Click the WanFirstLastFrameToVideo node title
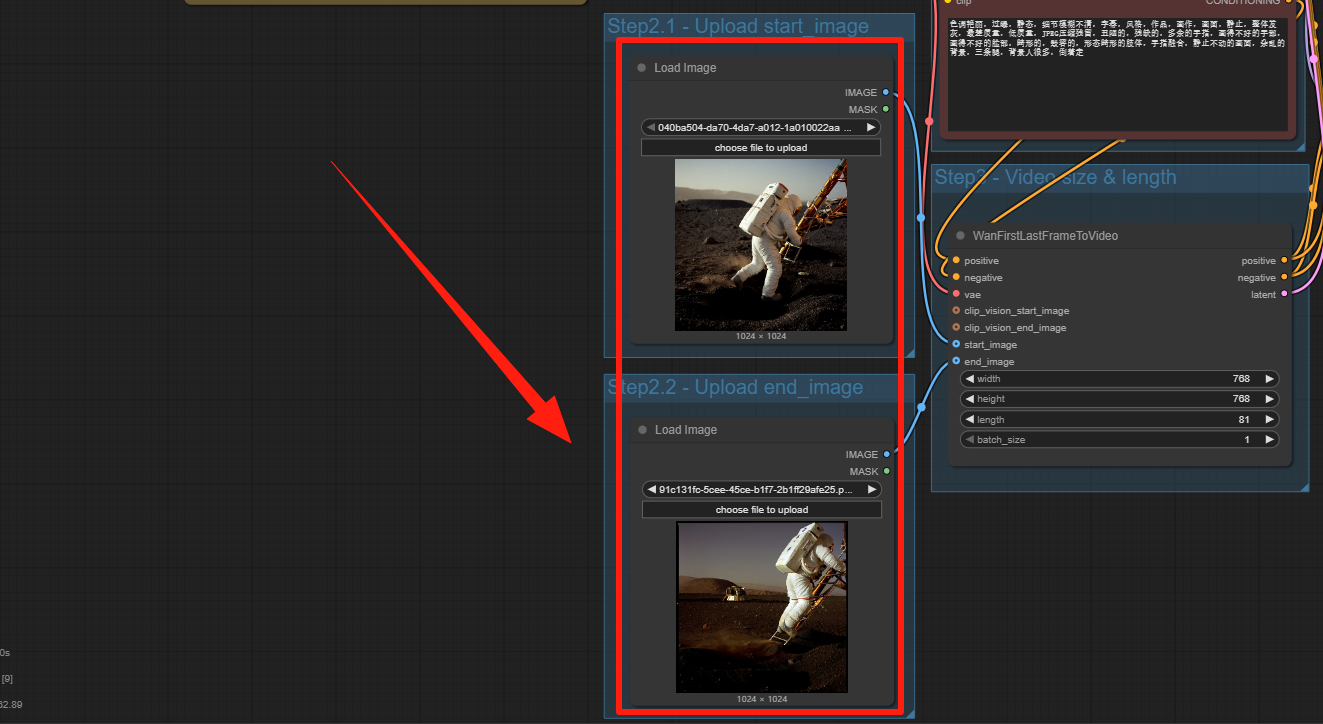 (1045, 236)
